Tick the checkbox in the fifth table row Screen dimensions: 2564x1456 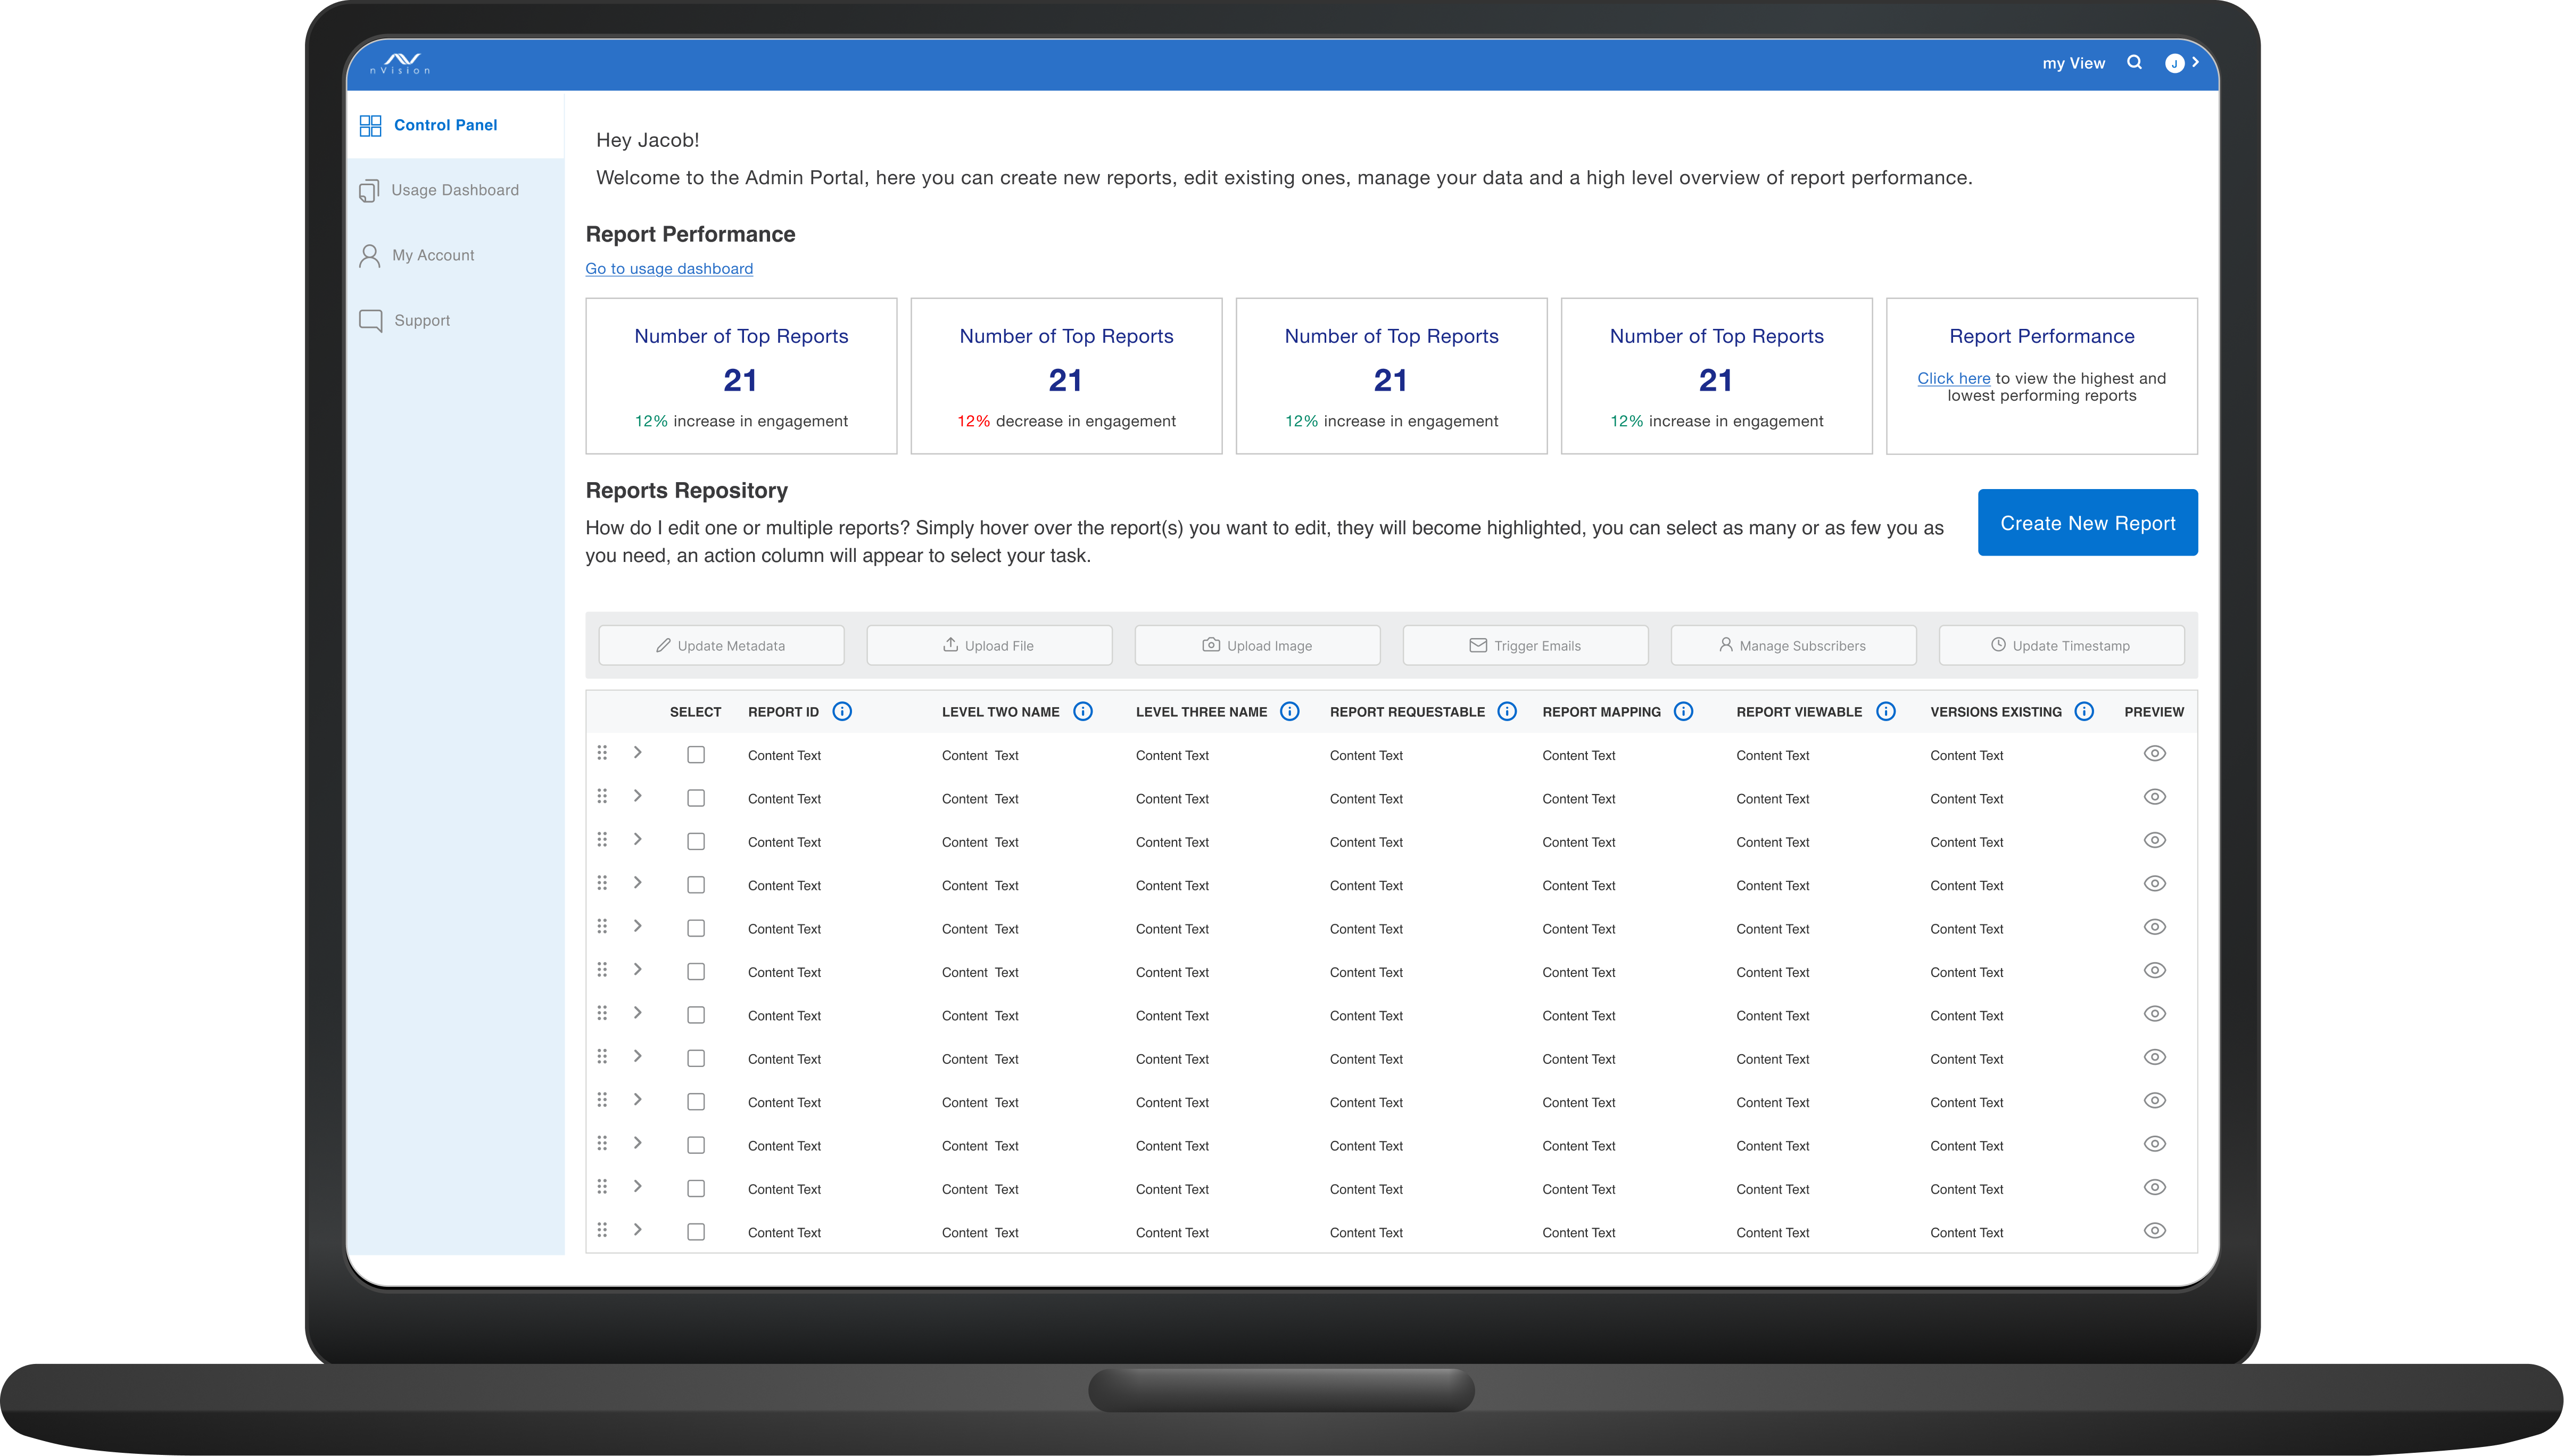point(696,928)
